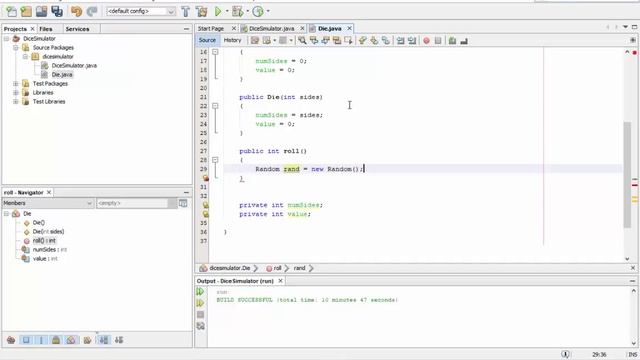
Task: Toggle Highlight Search in editor toolbar
Action: click(x=337, y=40)
